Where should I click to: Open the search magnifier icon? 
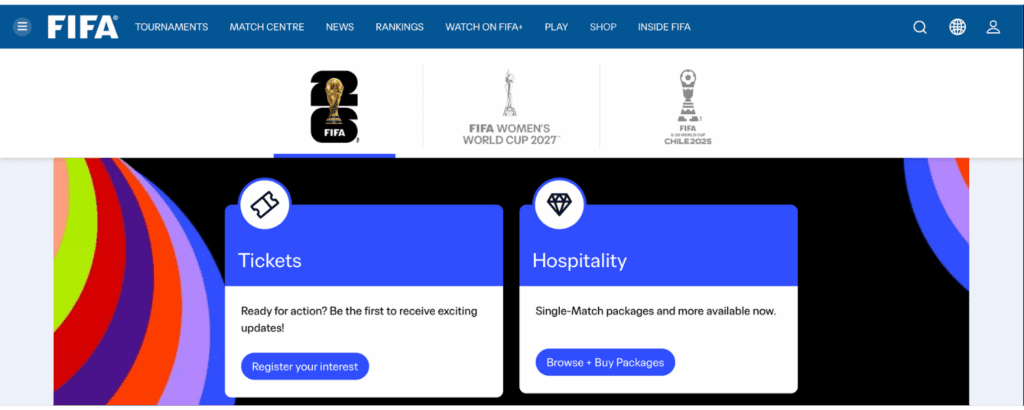click(x=920, y=27)
